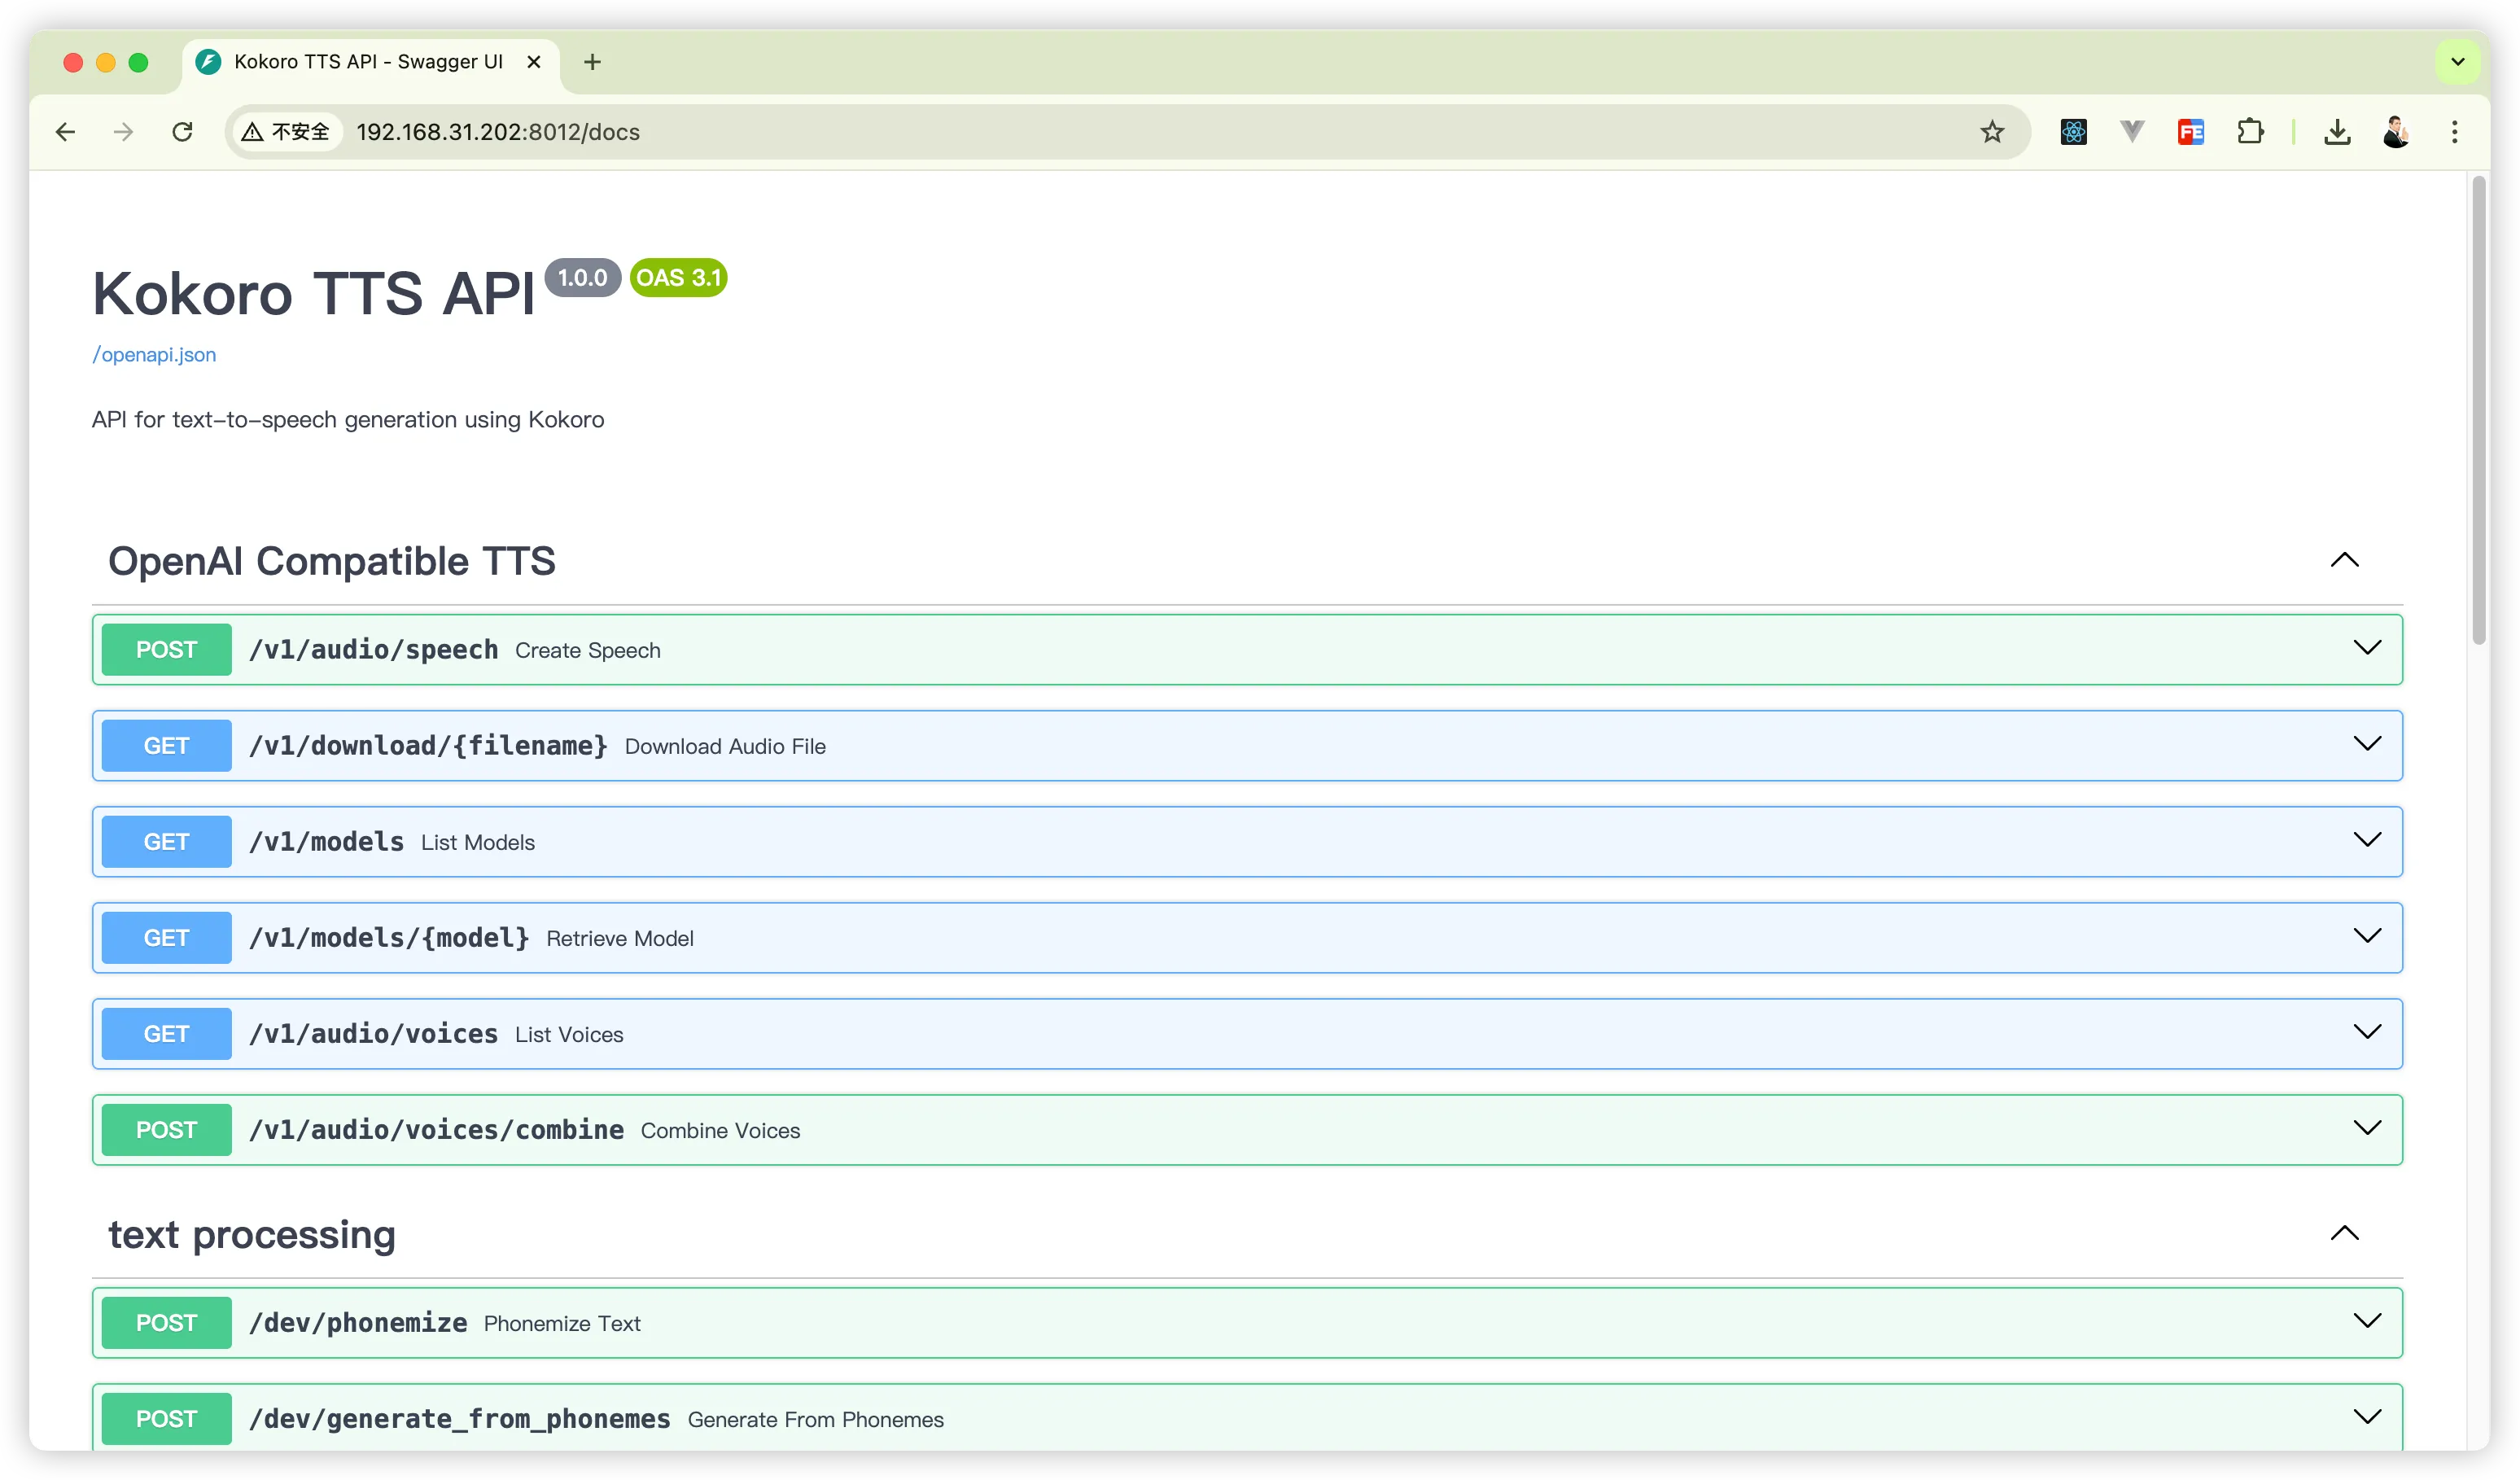Viewport: 2520px width, 1480px height.
Task: Expand the /v1/models/{model} endpoint chevron
Action: [x=2367, y=936]
